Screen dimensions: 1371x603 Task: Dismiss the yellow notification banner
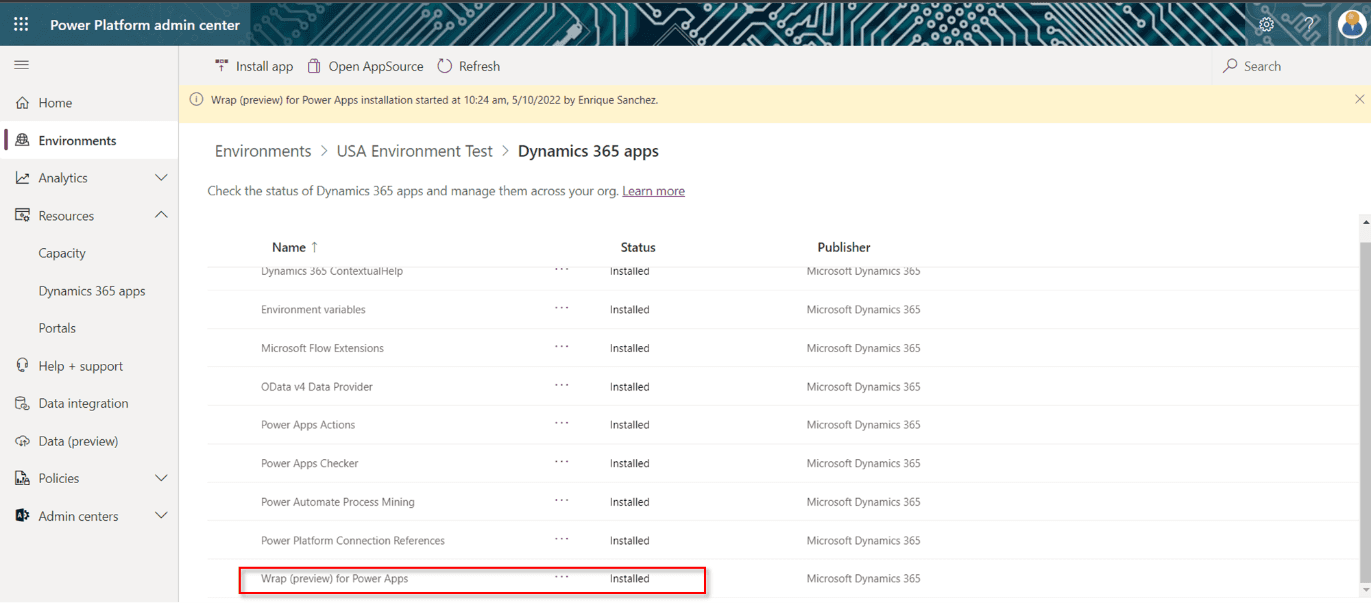[1359, 99]
